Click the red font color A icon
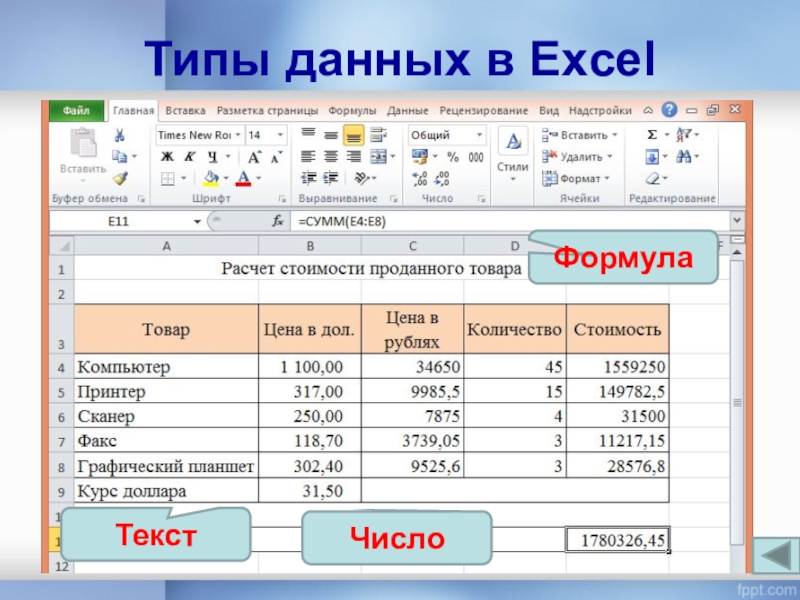 (244, 178)
